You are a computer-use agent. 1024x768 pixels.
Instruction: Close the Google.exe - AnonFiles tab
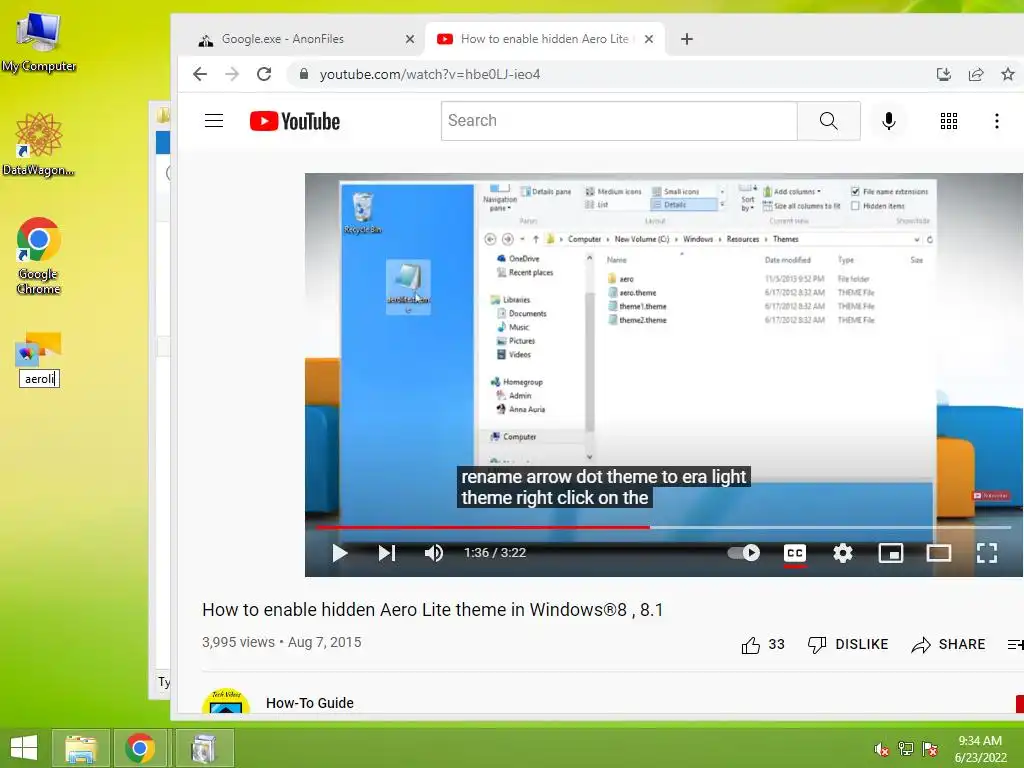[x=409, y=39]
